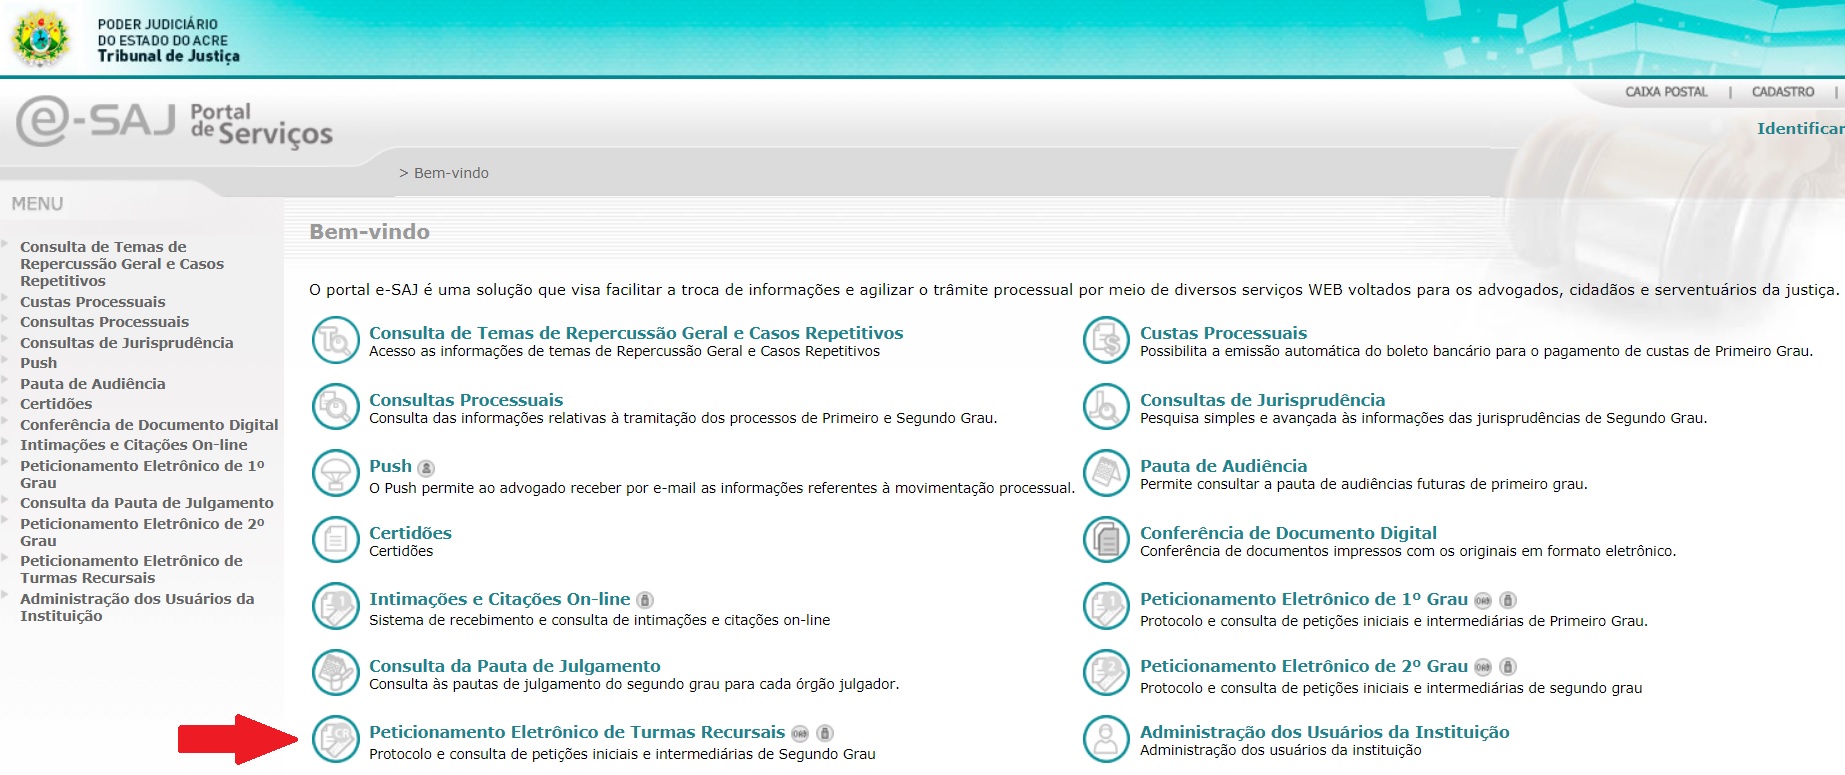1845x775 pixels.
Task: Click the Custas Processuais circular icon
Action: point(1106,340)
